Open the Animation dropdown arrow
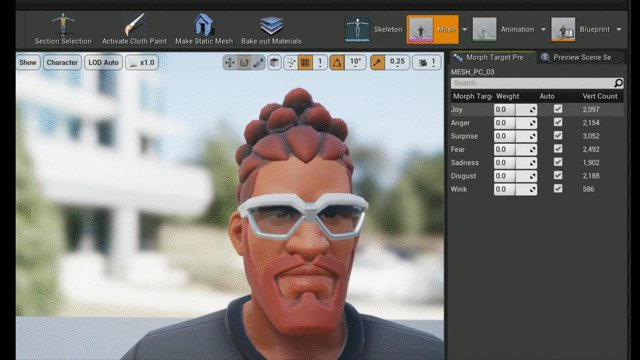The width and height of the screenshot is (640, 360). point(543,29)
